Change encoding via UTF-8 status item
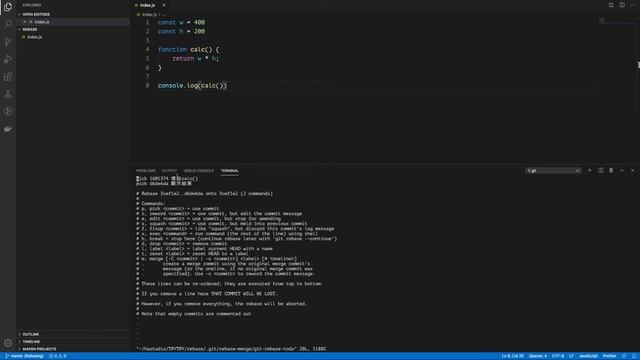 [x=558, y=356]
